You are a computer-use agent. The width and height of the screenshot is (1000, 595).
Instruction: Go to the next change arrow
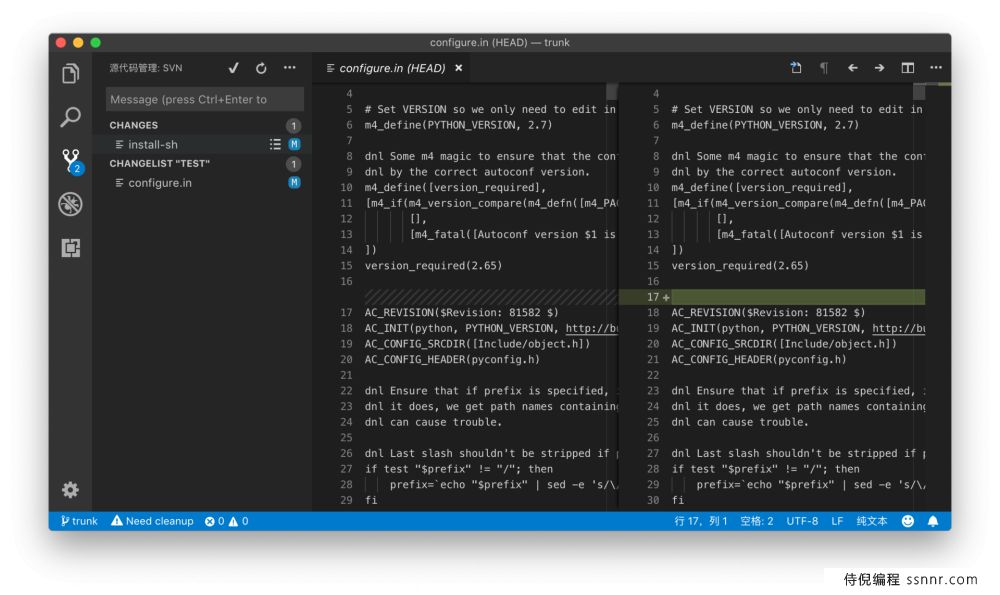879,68
